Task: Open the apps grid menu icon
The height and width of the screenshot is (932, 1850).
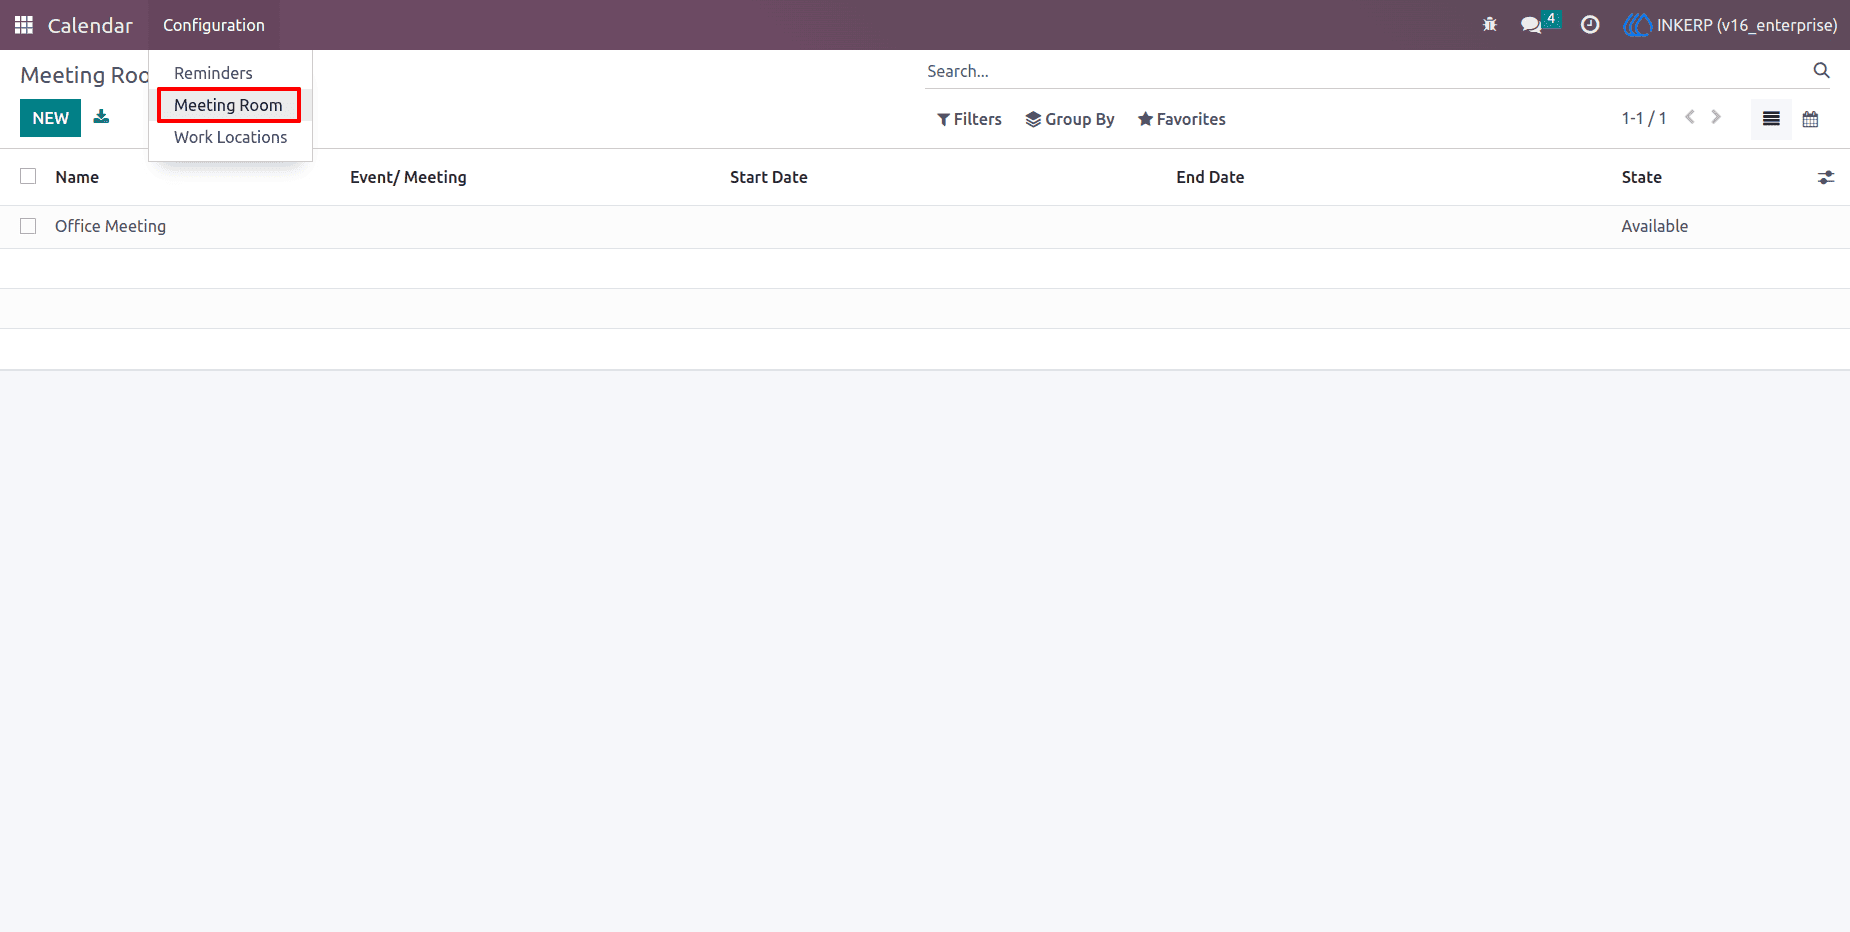Action: tap(24, 25)
